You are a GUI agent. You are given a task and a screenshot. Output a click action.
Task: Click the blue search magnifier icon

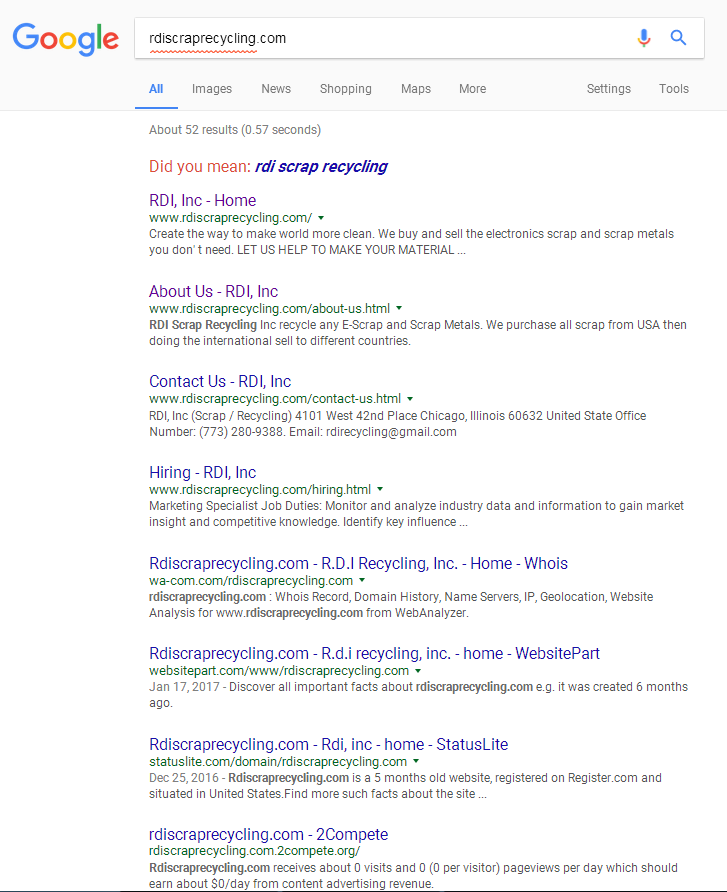click(678, 38)
